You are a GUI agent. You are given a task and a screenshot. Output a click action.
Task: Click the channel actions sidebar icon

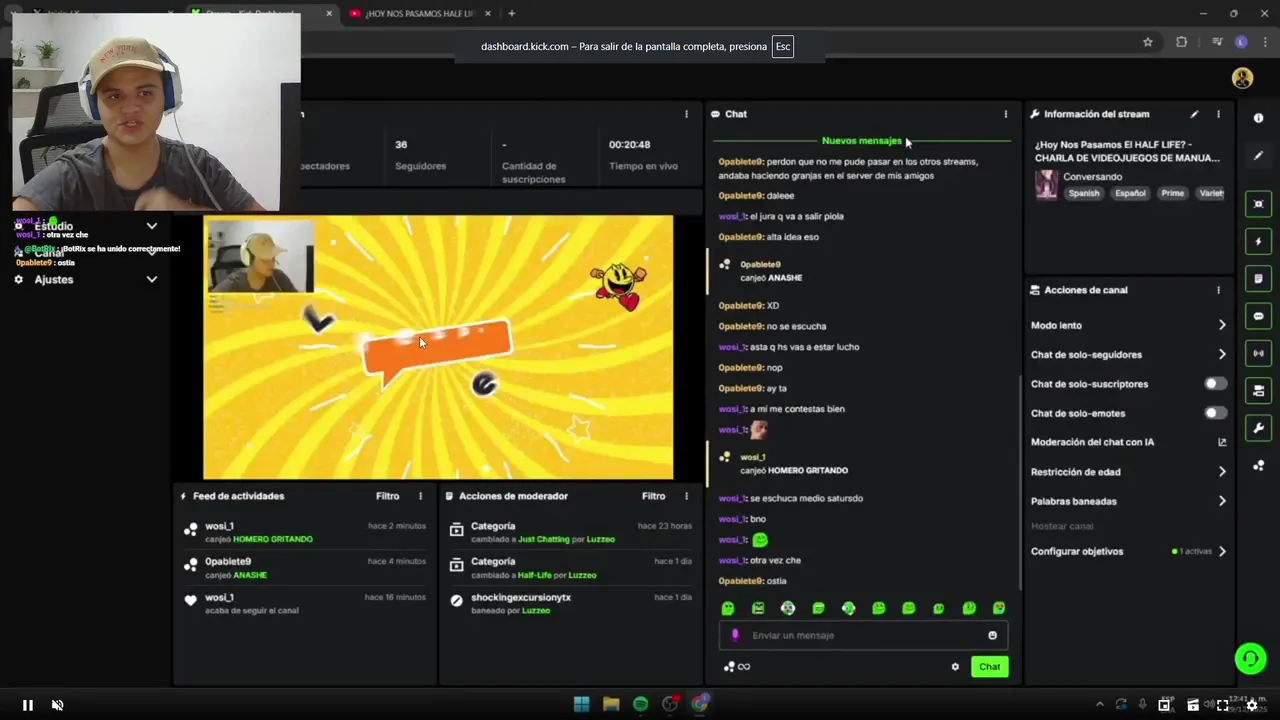pos(1258,390)
